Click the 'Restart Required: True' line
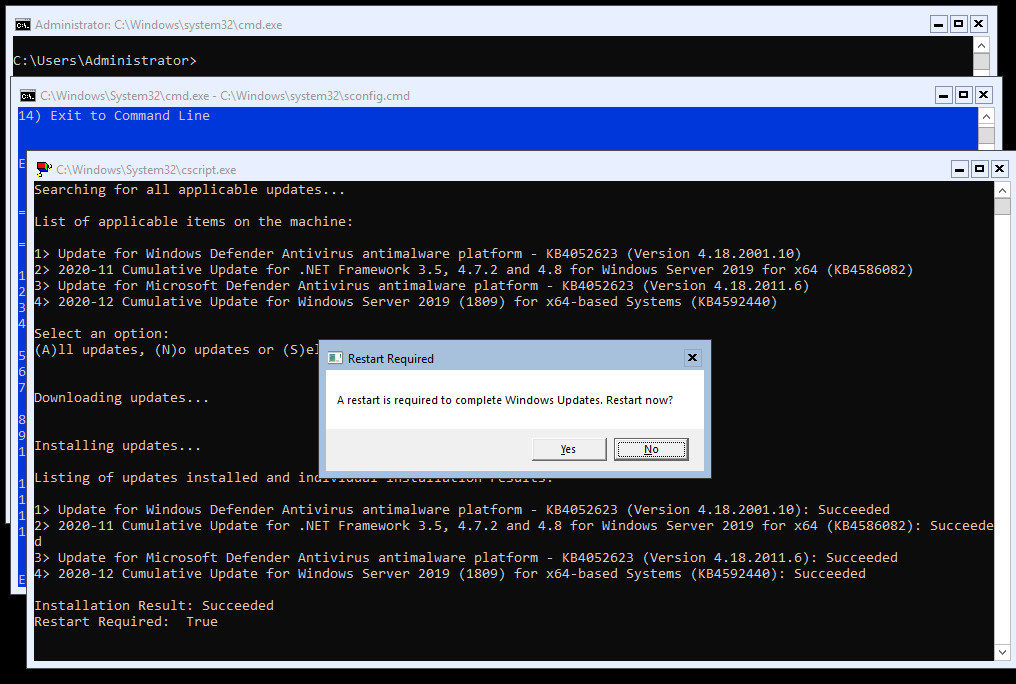Viewport: 1016px width, 684px height. tap(126, 622)
